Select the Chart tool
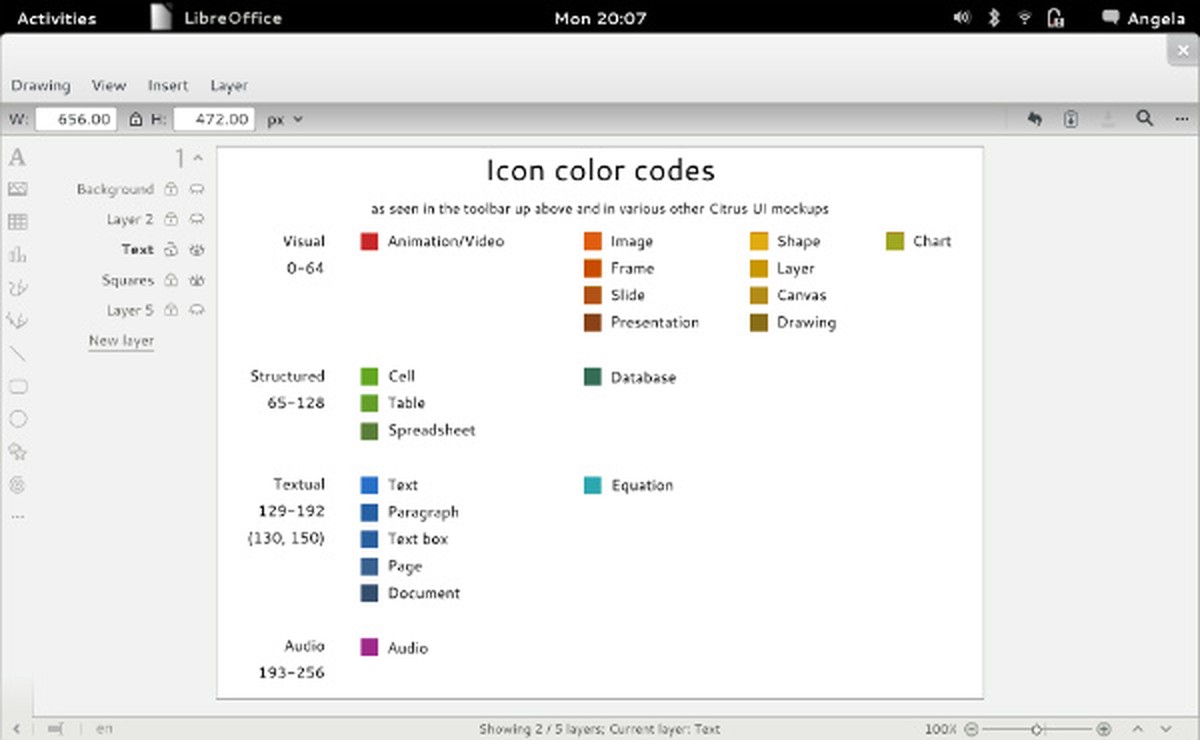 coord(17,253)
